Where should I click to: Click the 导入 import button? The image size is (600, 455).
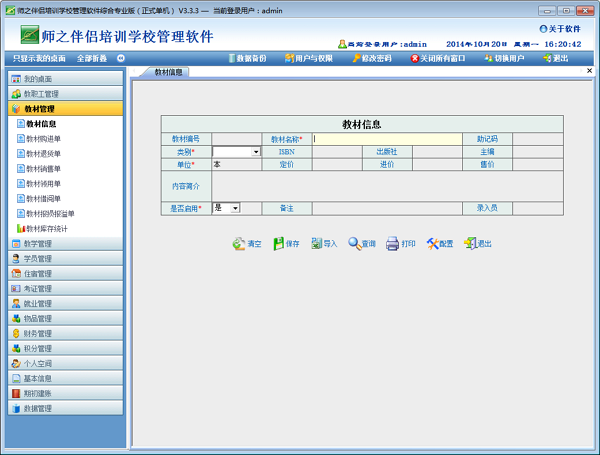tap(324, 243)
